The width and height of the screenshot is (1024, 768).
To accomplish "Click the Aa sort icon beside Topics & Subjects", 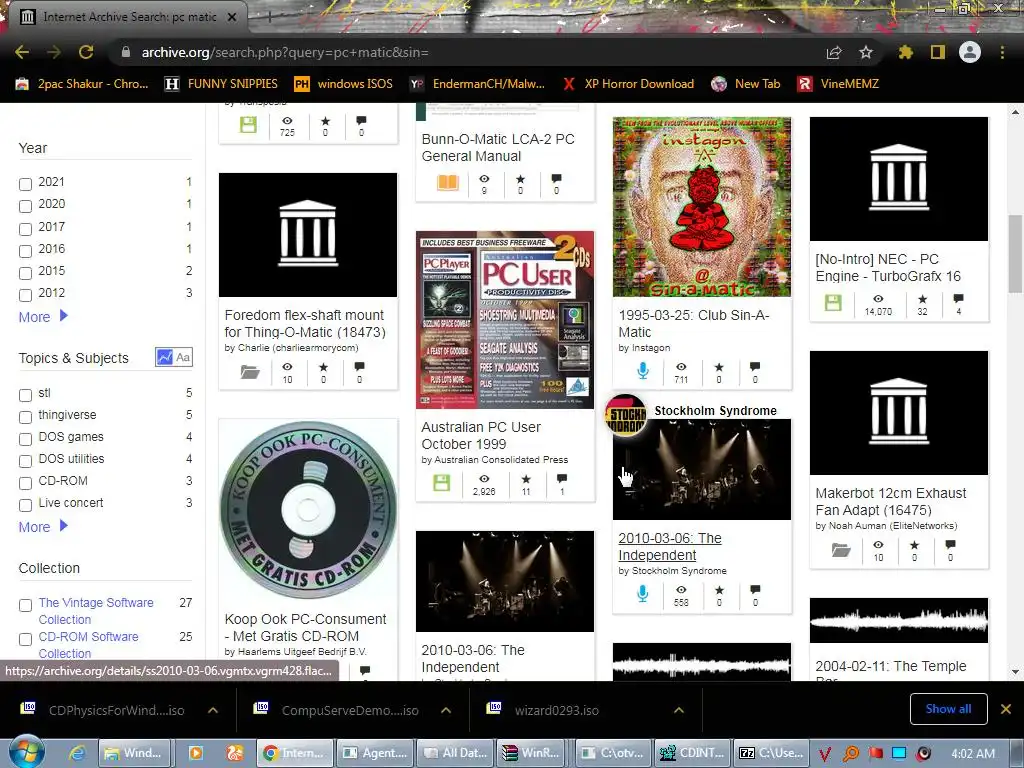I will 184,357.
